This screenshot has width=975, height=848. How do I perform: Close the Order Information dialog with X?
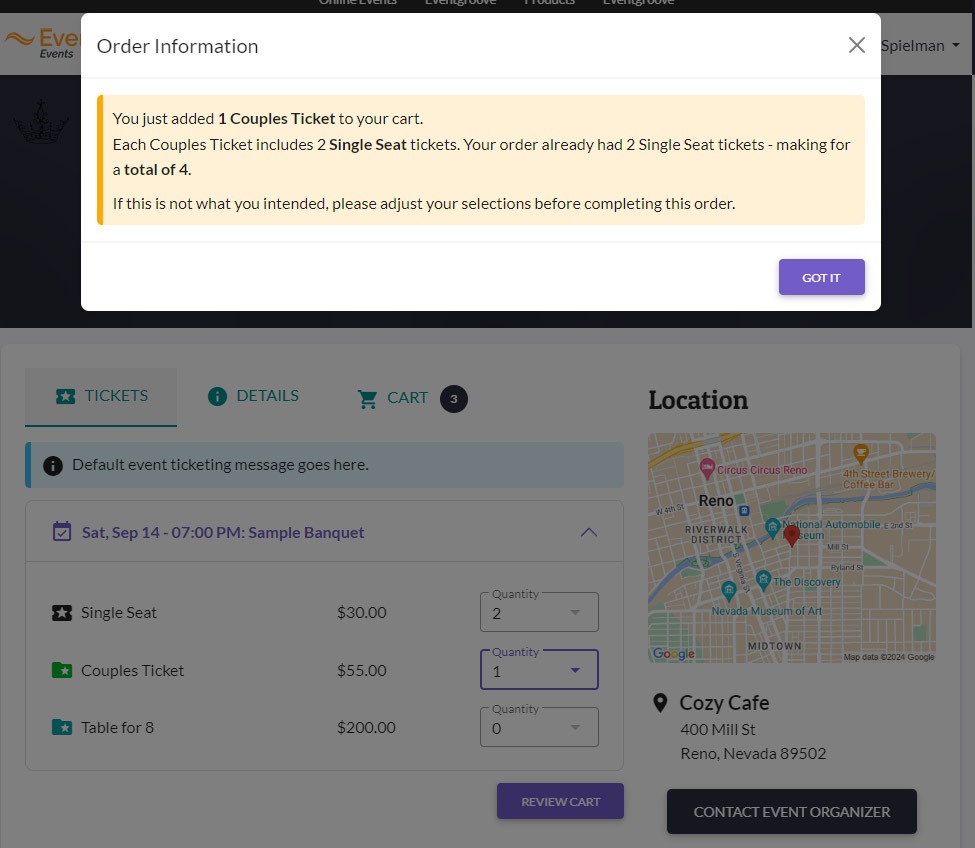856,45
